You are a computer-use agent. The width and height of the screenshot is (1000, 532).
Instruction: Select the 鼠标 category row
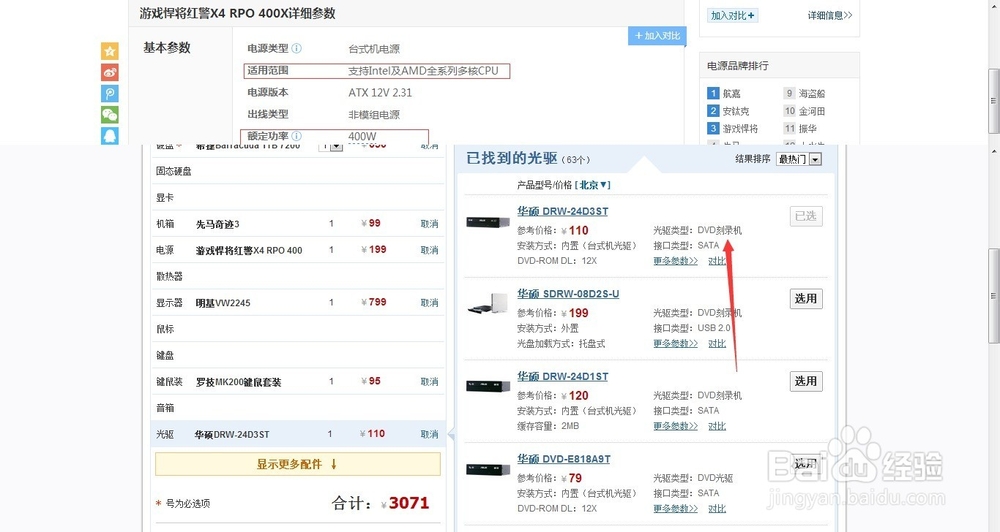point(298,329)
